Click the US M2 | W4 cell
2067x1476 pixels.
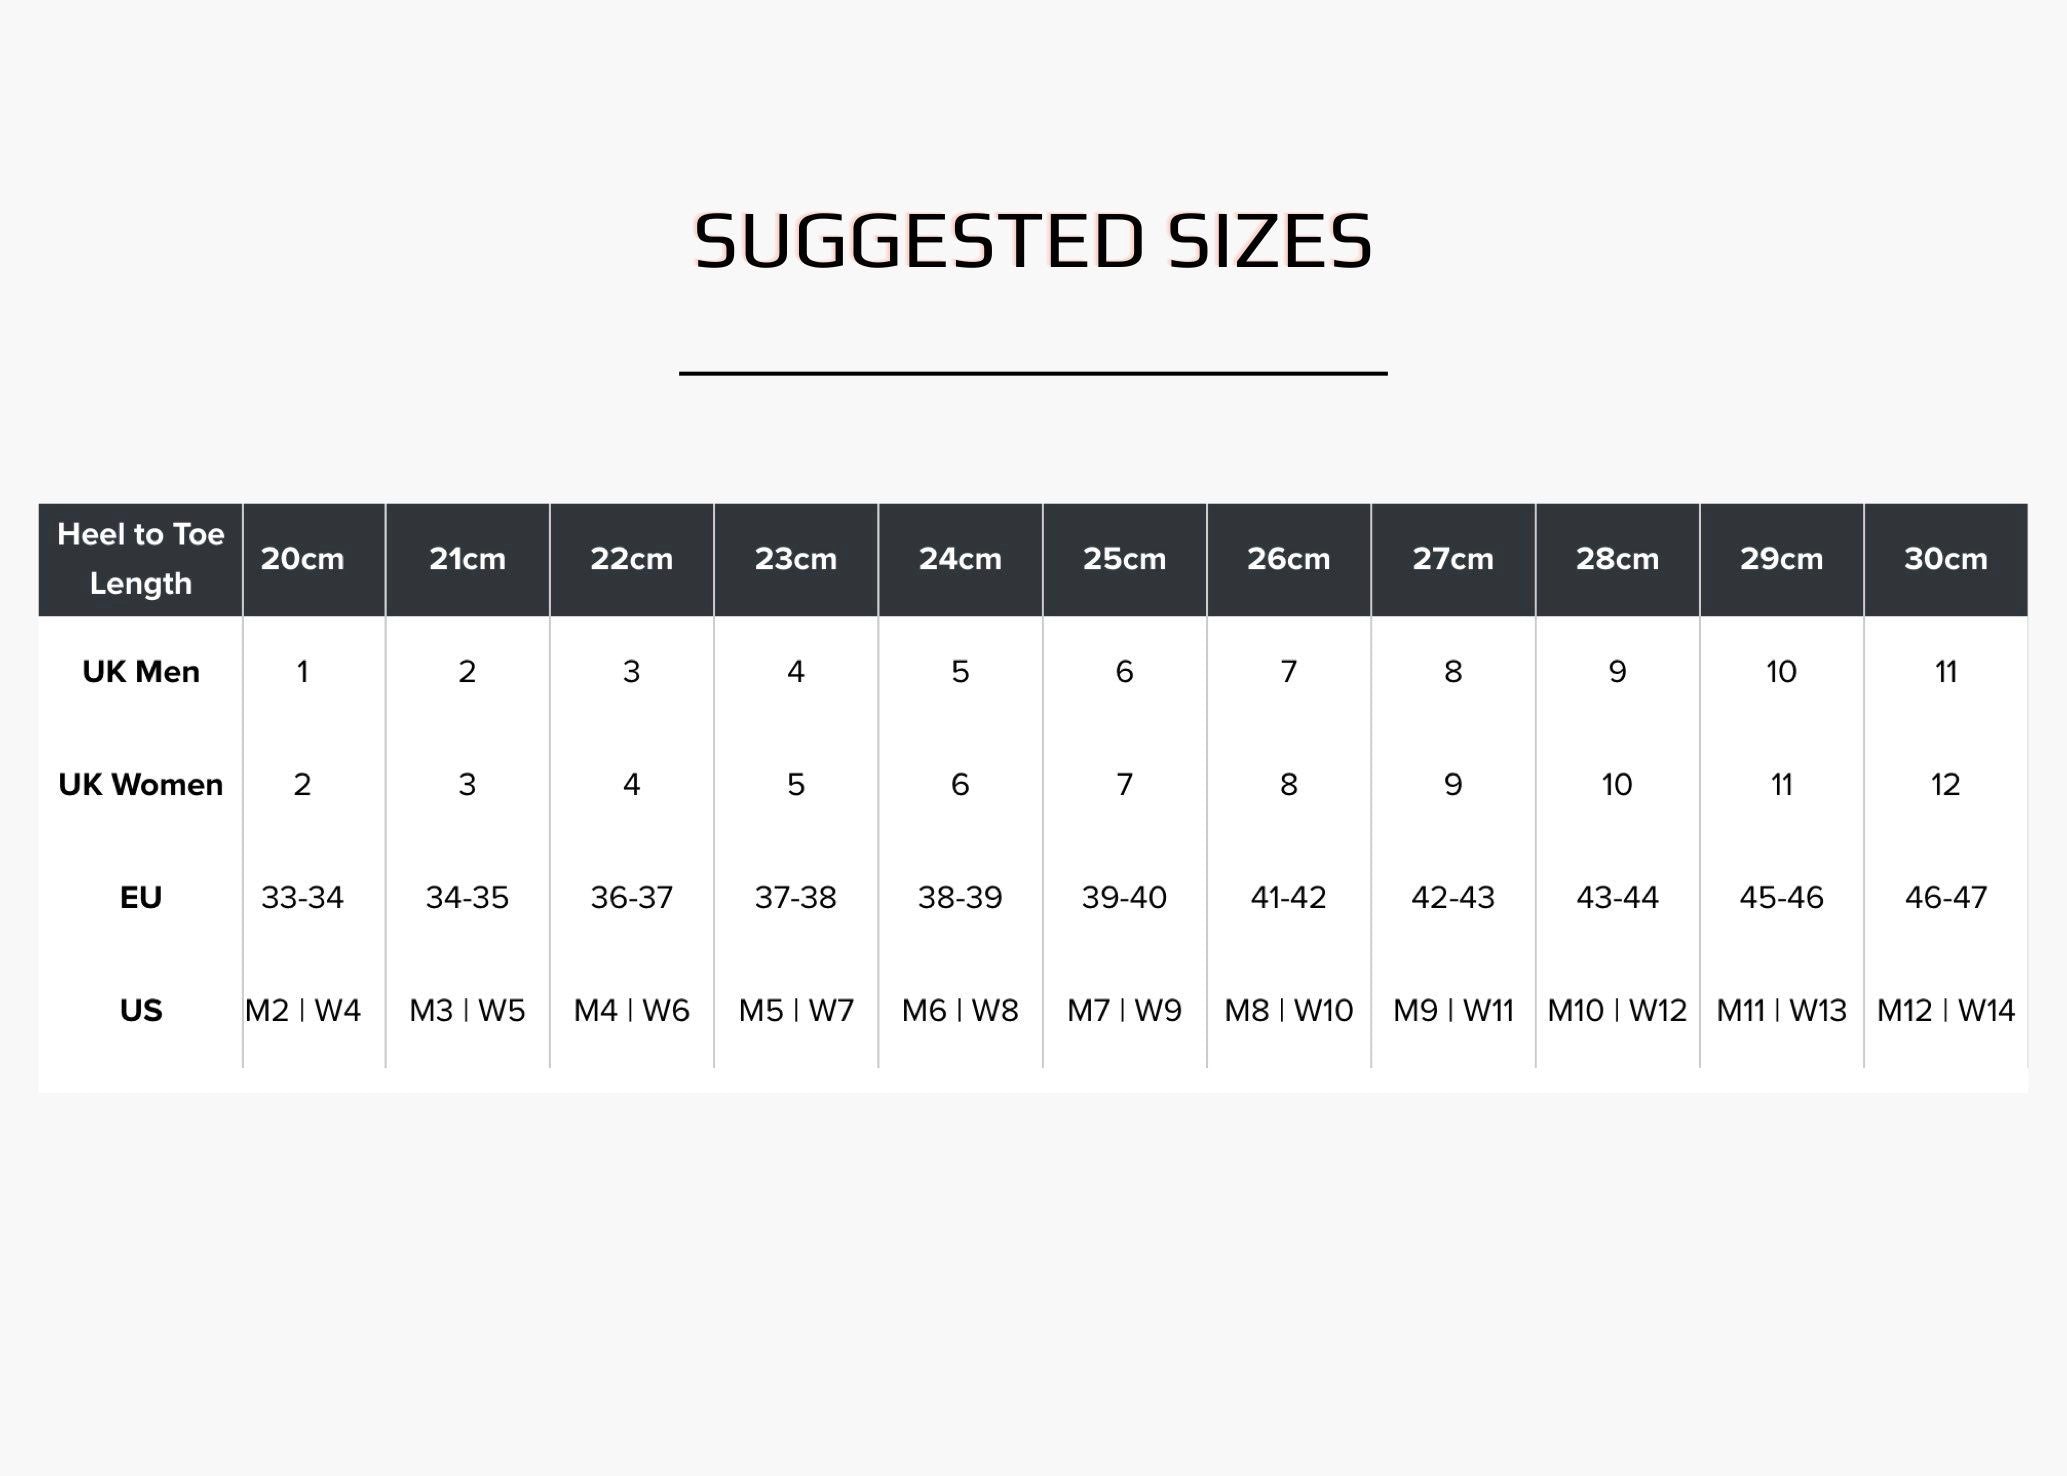coord(302,1011)
